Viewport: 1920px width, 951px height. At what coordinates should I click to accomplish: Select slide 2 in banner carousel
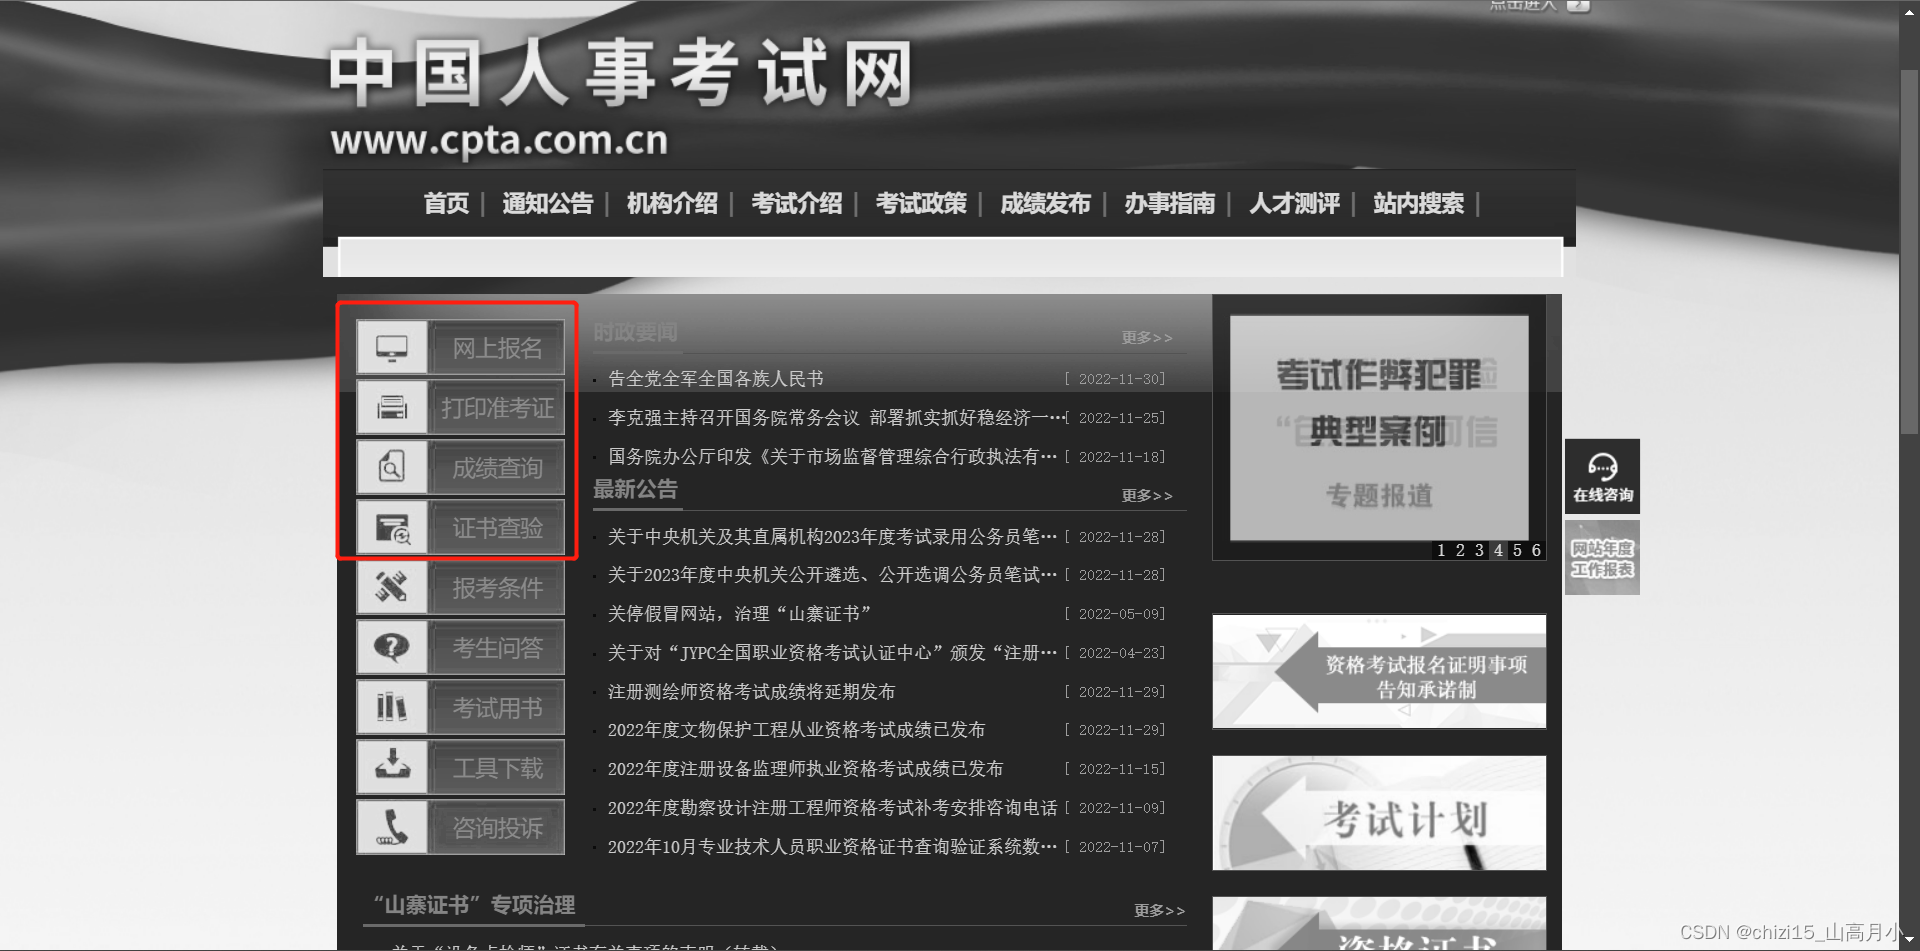[x=1460, y=550]
